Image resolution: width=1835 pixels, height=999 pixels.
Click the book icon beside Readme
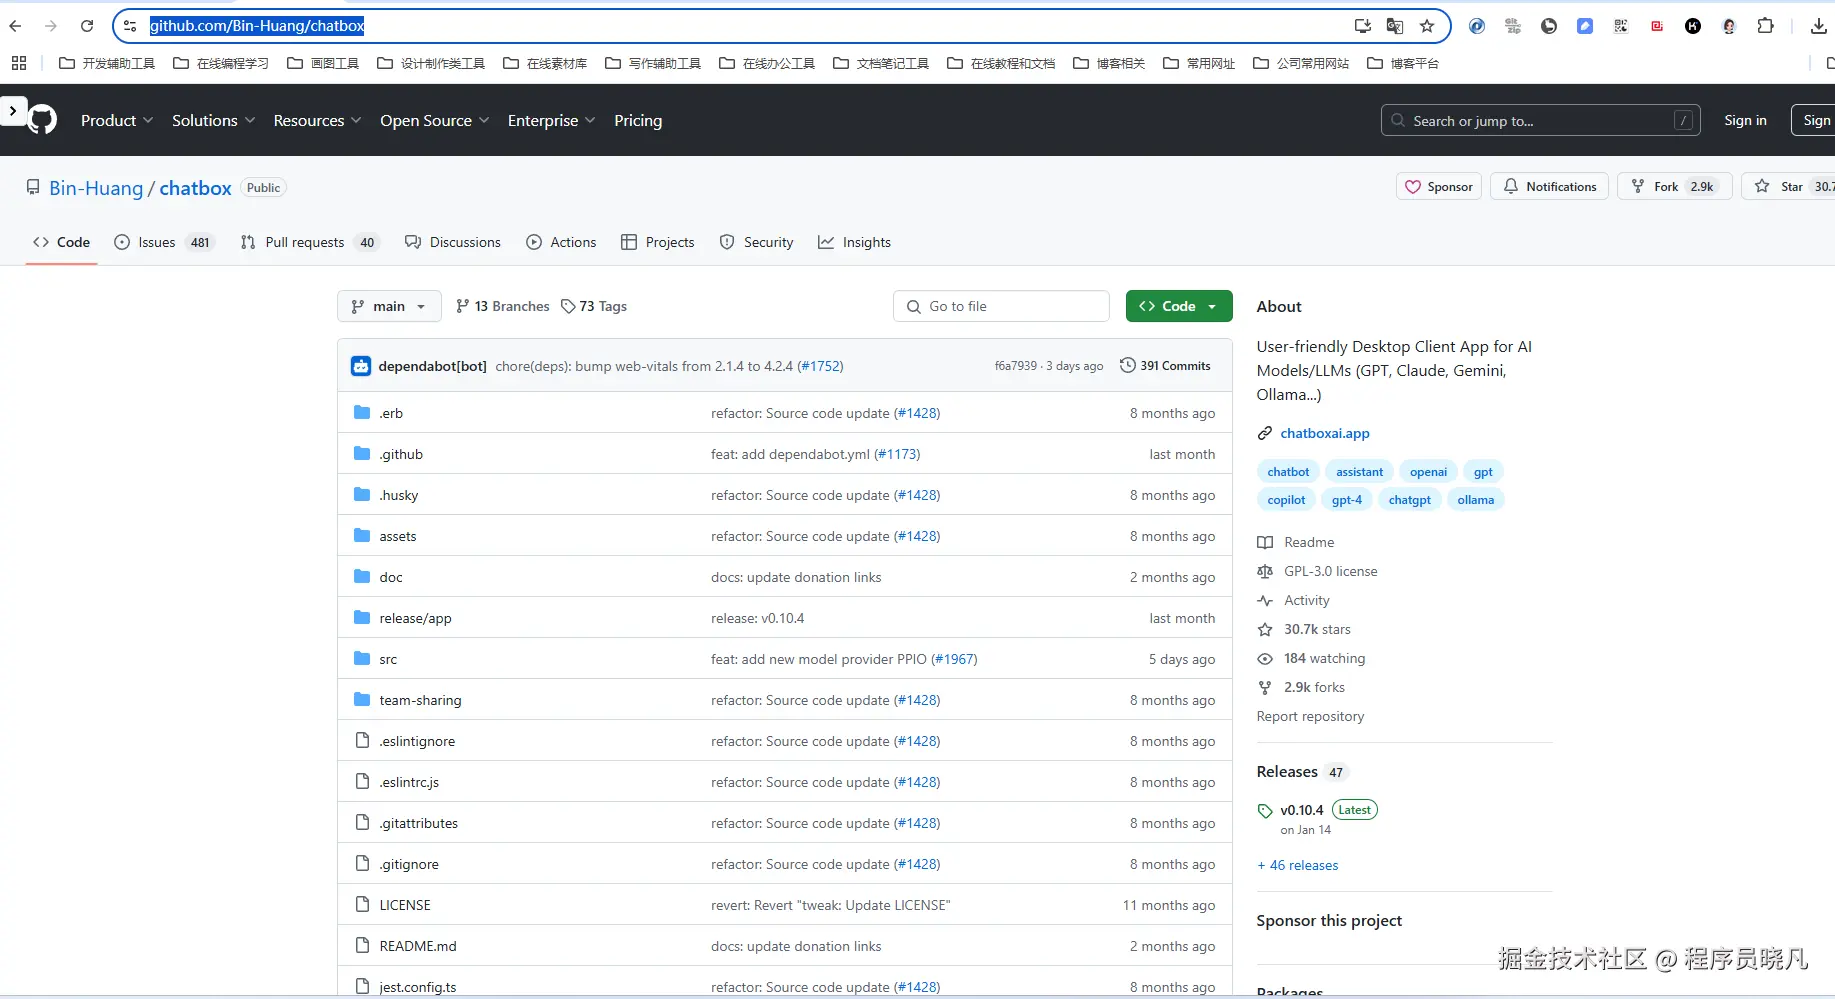[1265, 542]
